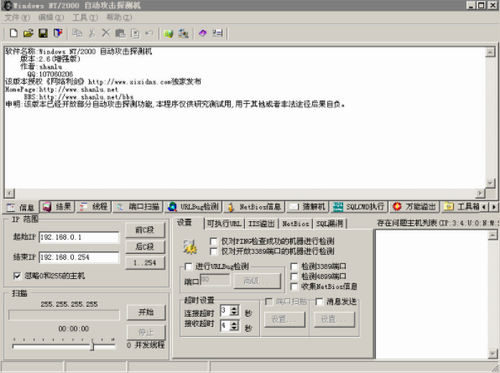Click the 停止 button
This screenshot has width=500, height=373.
(x=146, y=332)
